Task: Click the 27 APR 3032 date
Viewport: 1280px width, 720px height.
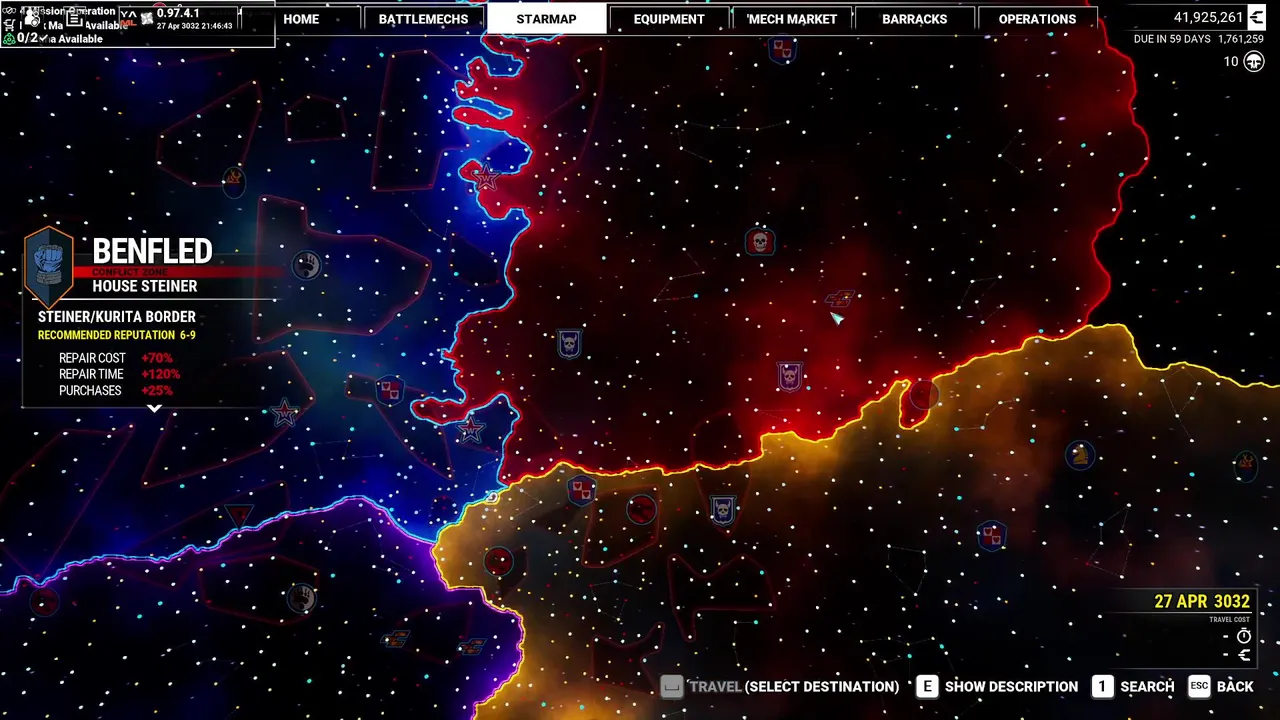Action: coord(1202,601)
